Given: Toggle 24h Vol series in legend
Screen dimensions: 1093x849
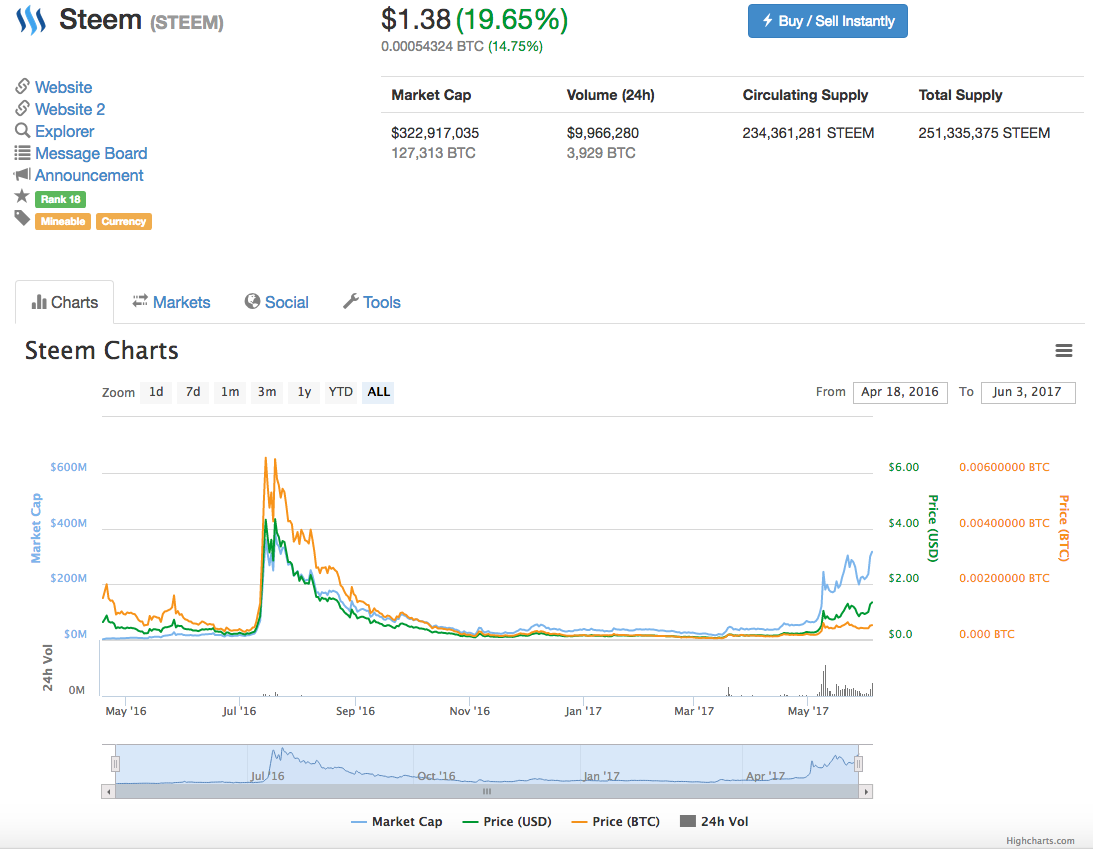Looking at the screenshot, I should [x=714, y=822].
